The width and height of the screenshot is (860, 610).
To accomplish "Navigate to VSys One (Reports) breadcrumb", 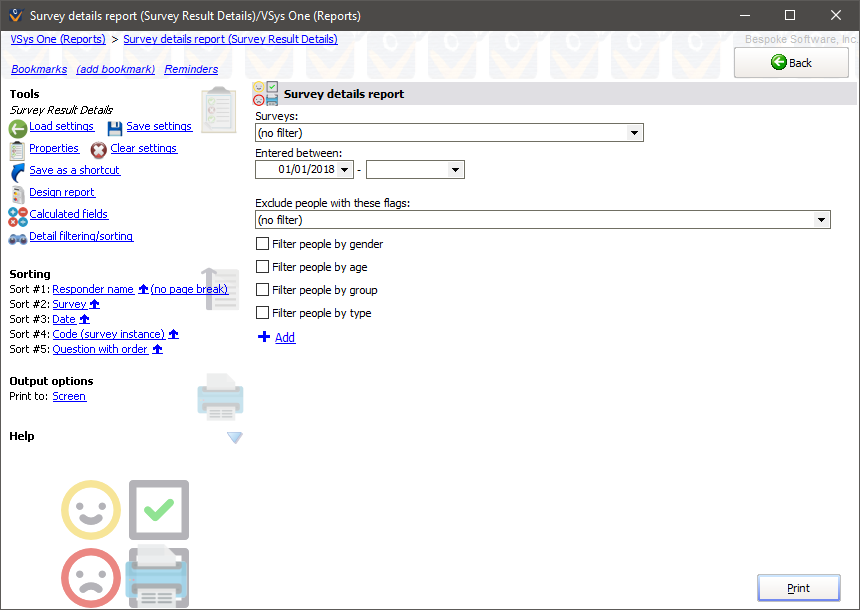I will coord(57,38).
